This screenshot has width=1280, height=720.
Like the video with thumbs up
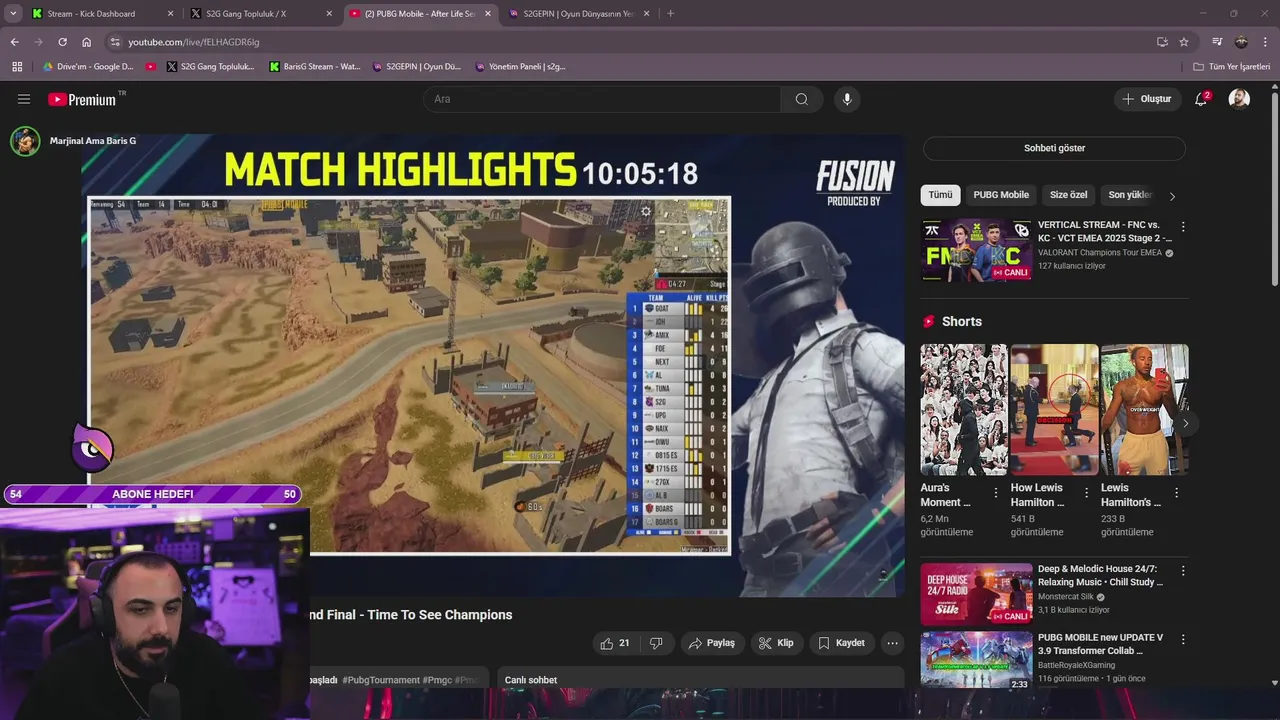pos(615,643)
